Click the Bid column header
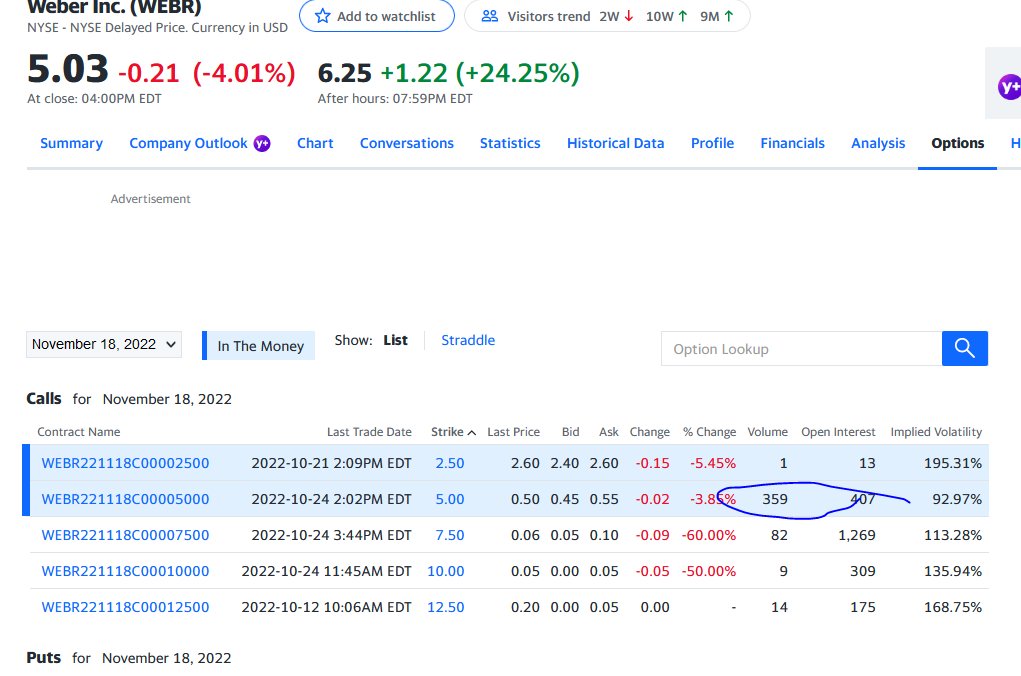Viewport: 1021px width, 676px height. (x=570, y=432)
